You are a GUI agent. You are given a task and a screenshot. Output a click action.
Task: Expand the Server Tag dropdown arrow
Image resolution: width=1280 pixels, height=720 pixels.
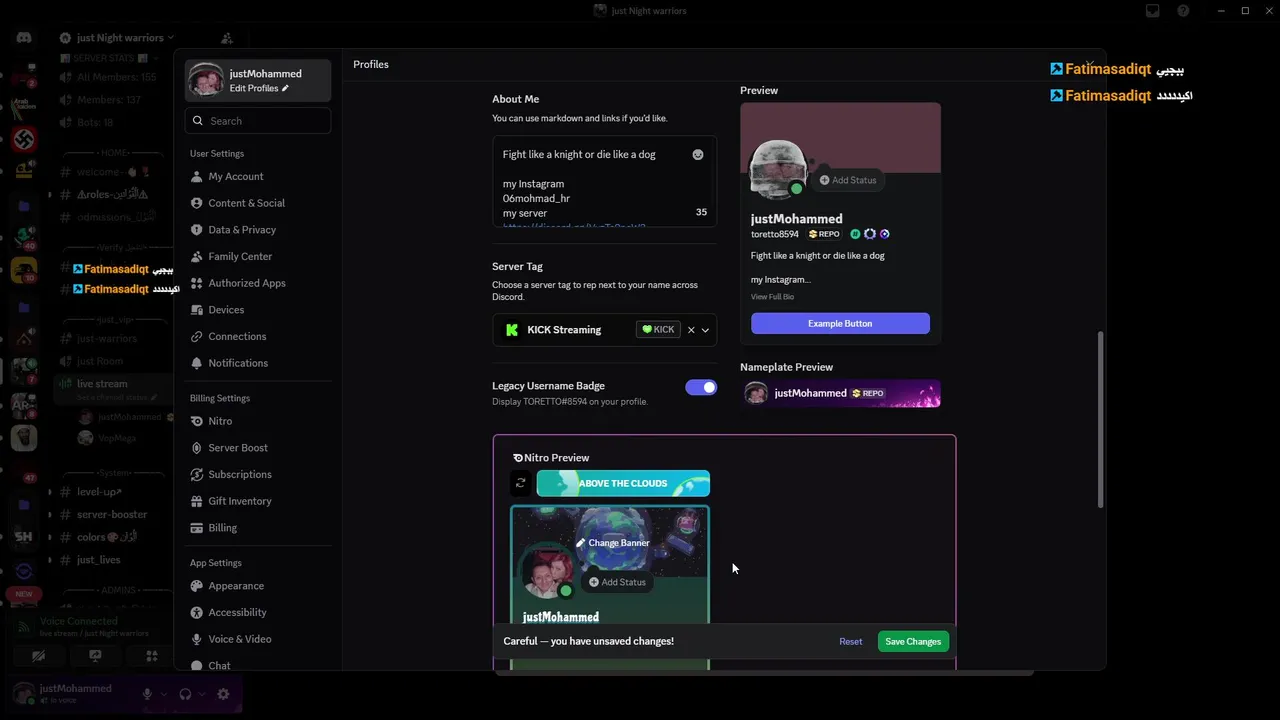[x=705, y=330]
